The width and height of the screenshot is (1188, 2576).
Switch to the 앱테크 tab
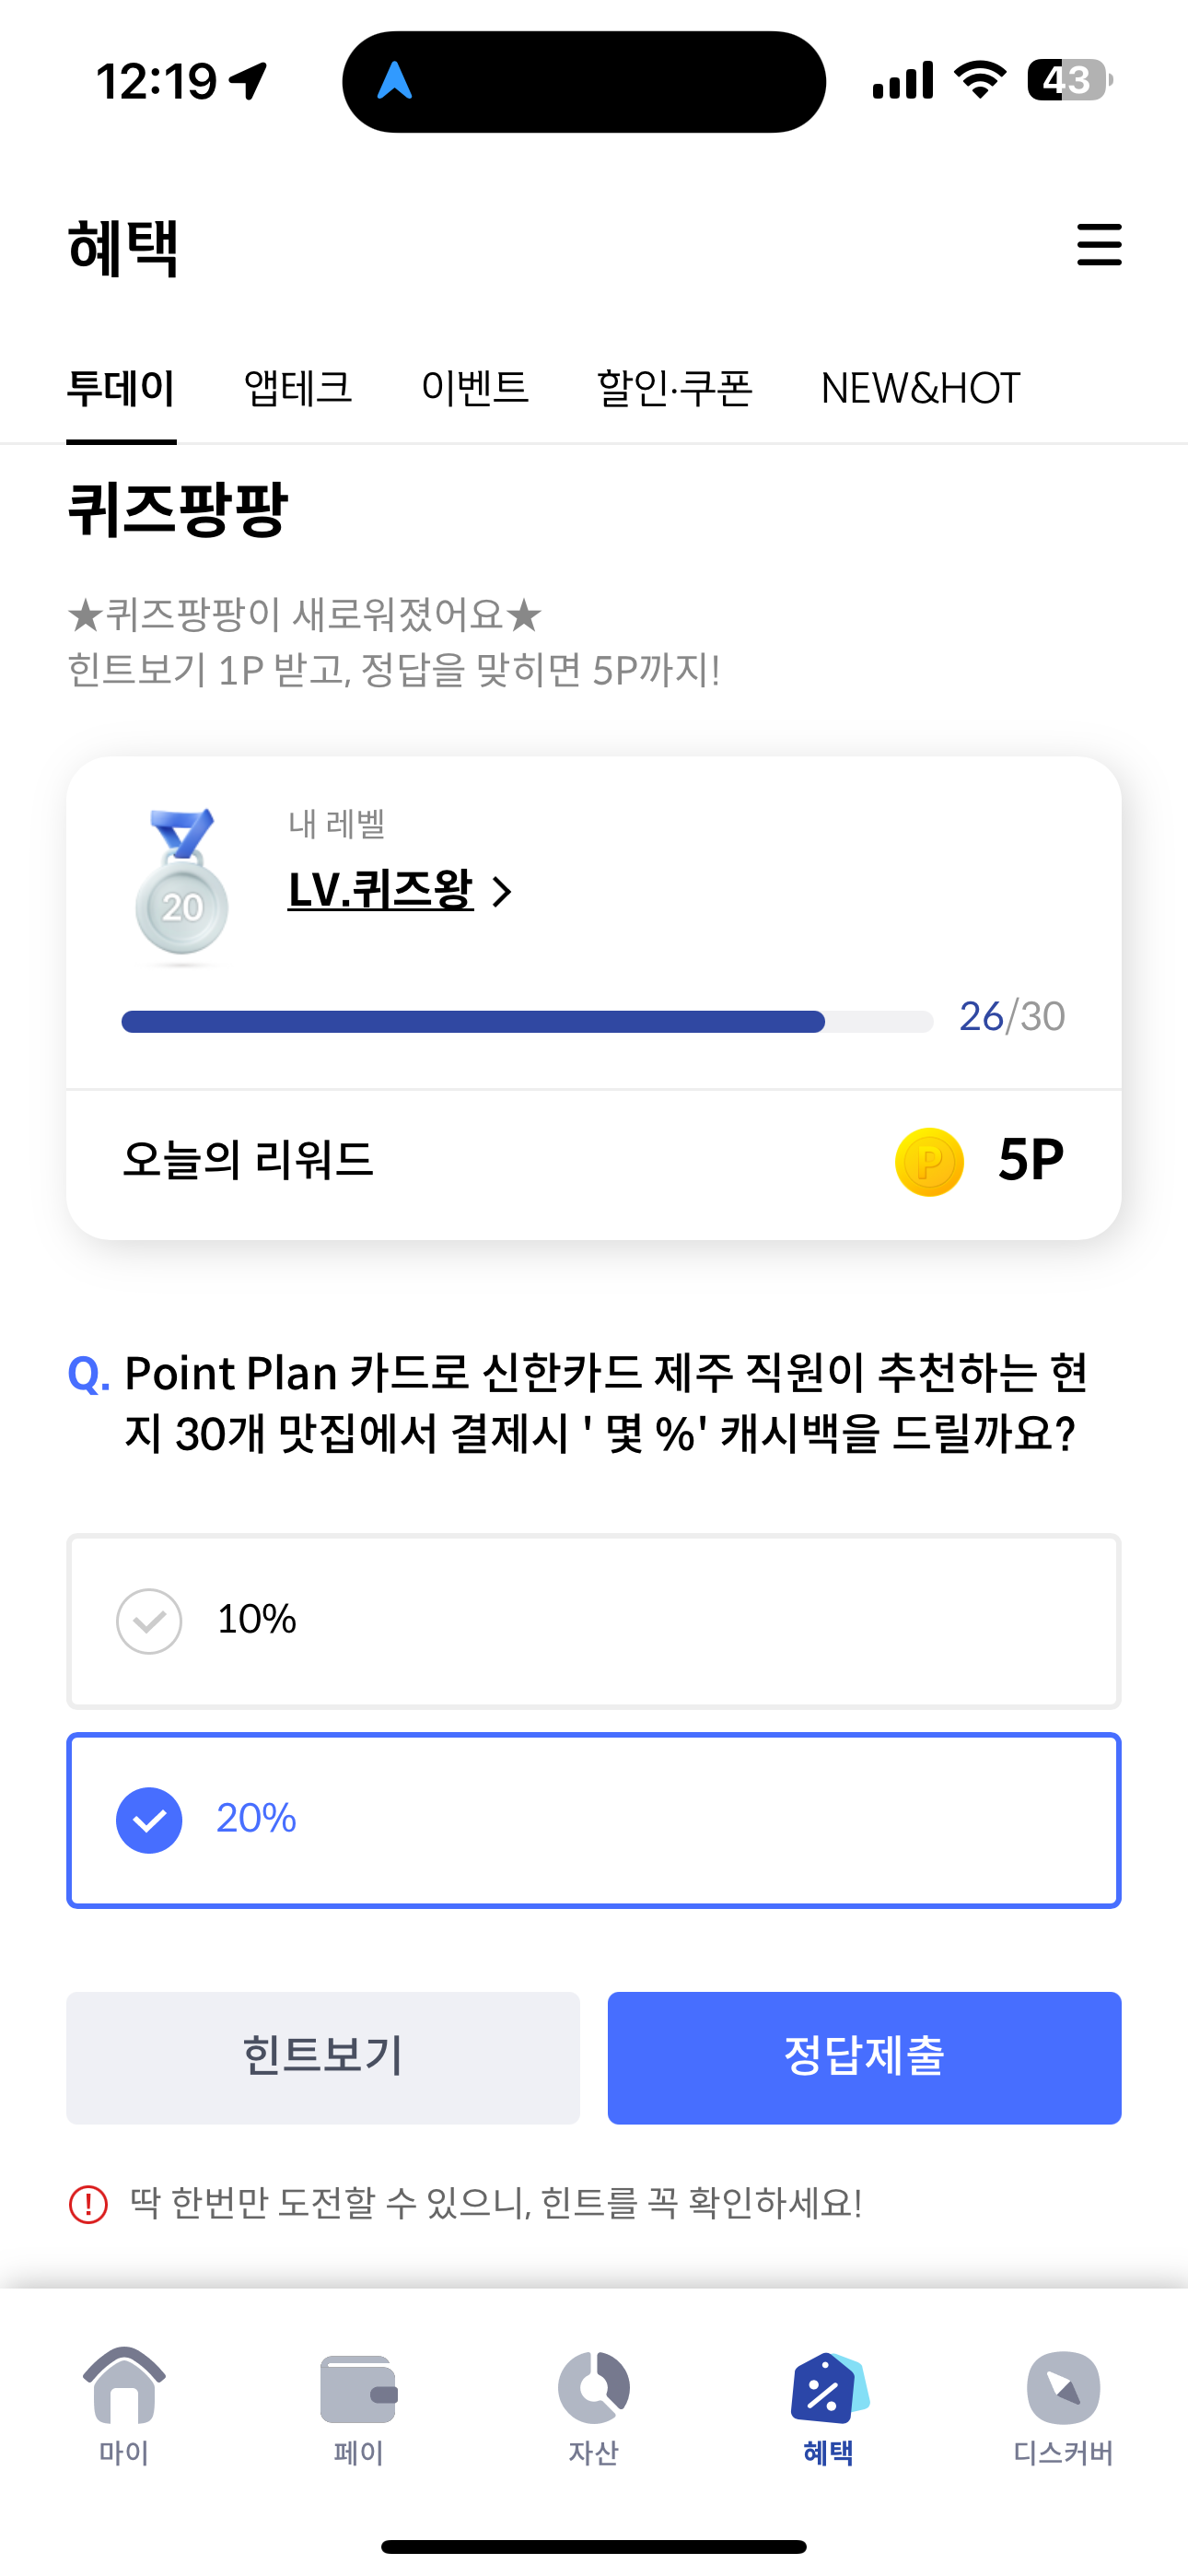[298, 388]
